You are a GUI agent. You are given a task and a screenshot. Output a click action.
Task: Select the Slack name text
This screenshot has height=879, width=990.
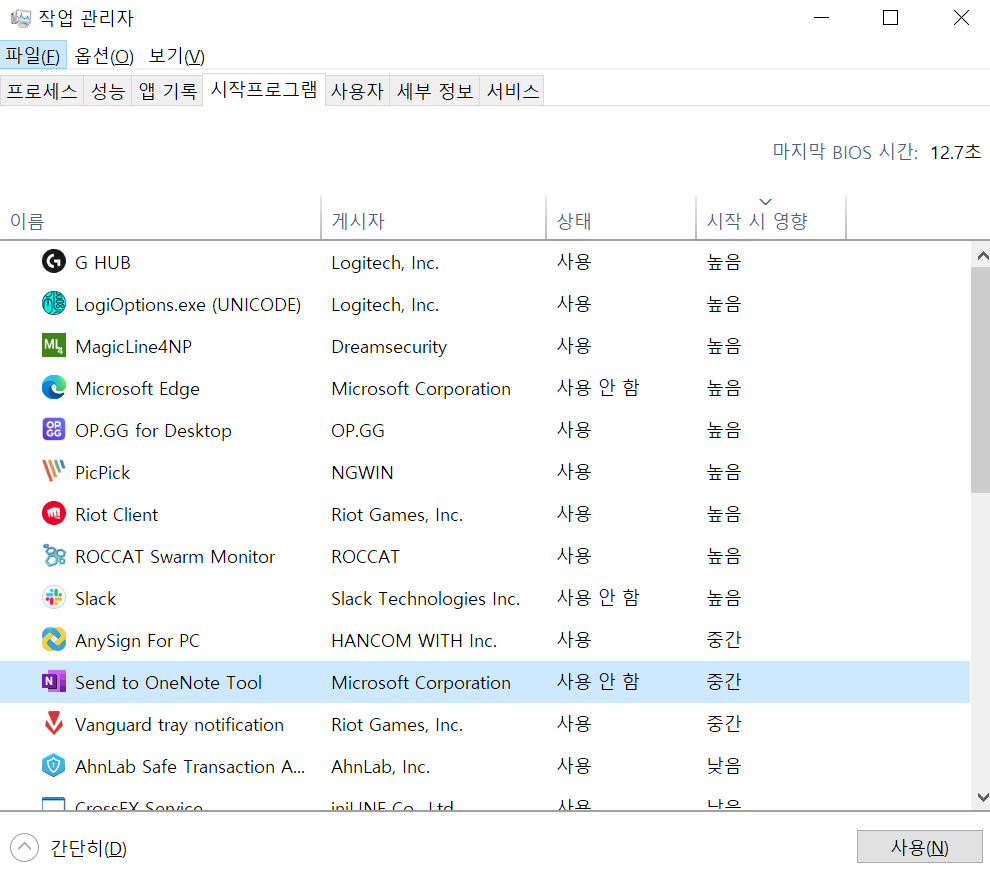[95, 599]
